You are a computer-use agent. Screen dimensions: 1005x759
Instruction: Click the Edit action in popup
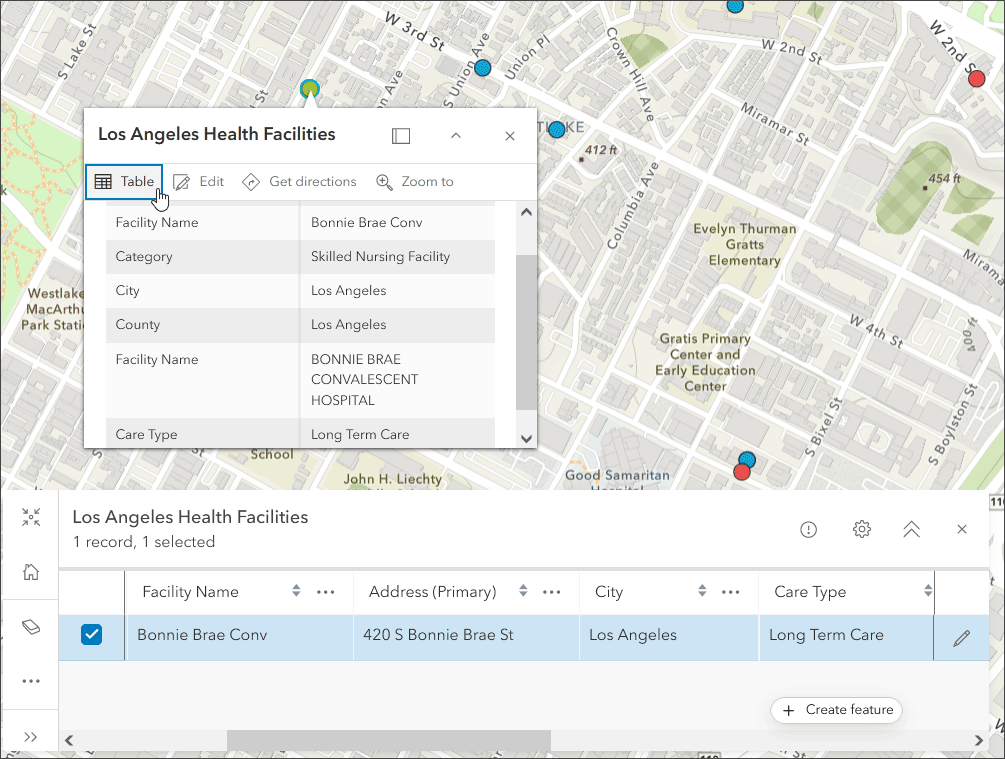point(198,182)
